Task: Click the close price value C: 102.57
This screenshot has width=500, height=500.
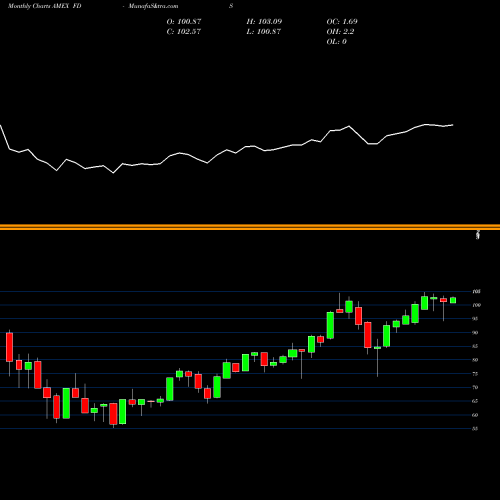Action: (184, 32)
